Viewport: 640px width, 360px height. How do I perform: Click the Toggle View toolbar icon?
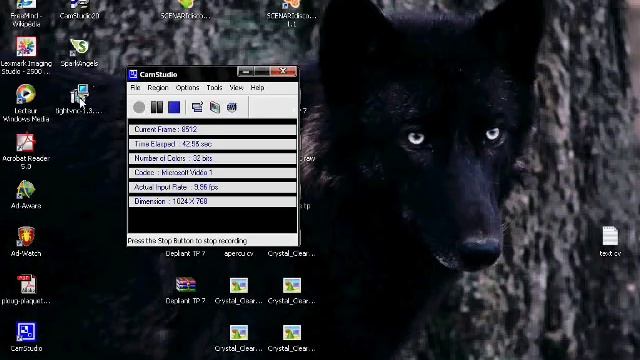[x=197, y=107]
